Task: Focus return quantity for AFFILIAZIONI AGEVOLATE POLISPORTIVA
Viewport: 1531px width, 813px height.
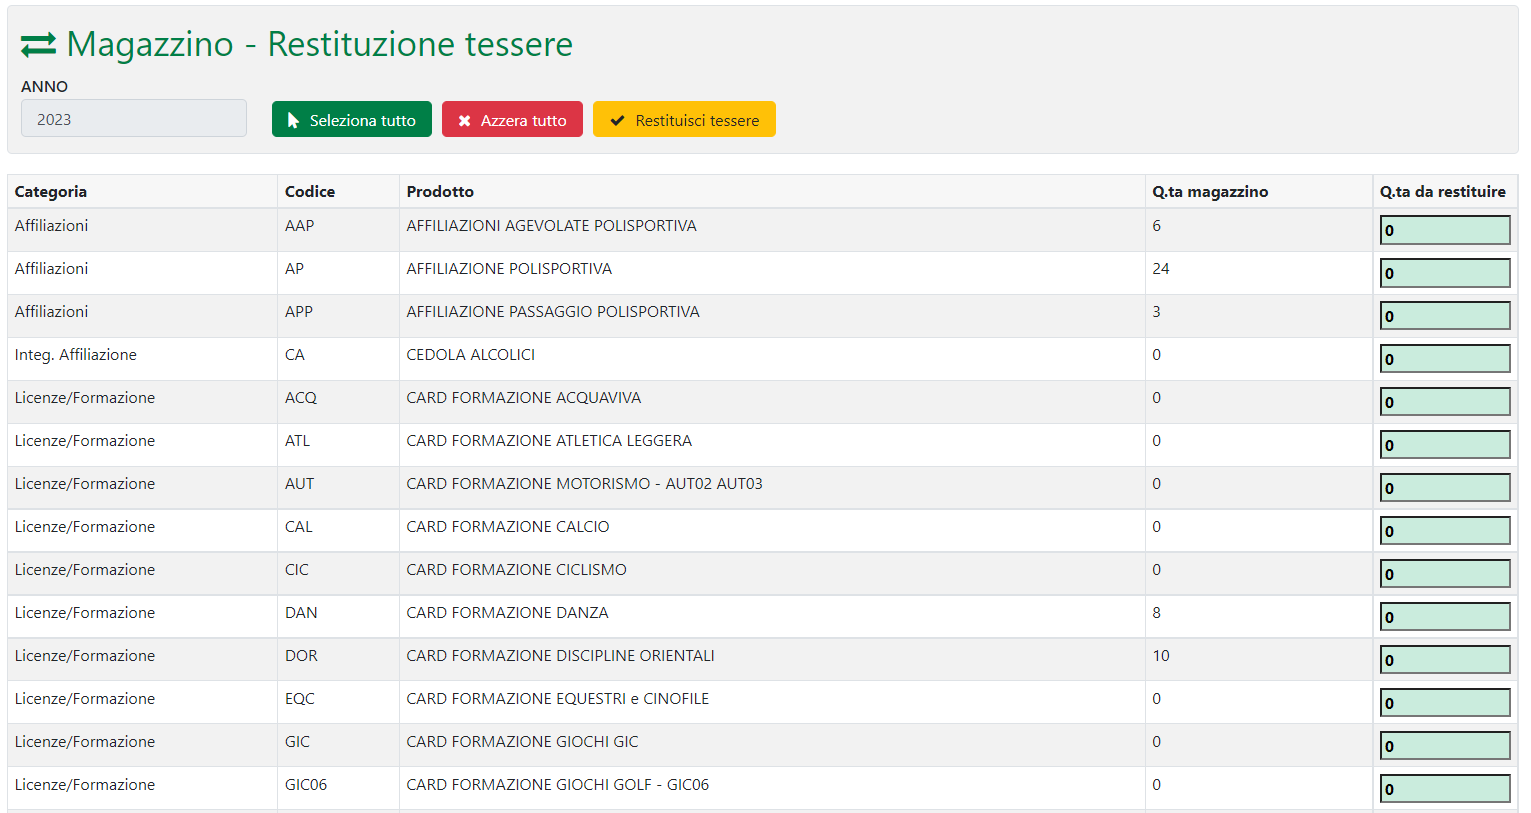Action: (x=1444, y=230)
